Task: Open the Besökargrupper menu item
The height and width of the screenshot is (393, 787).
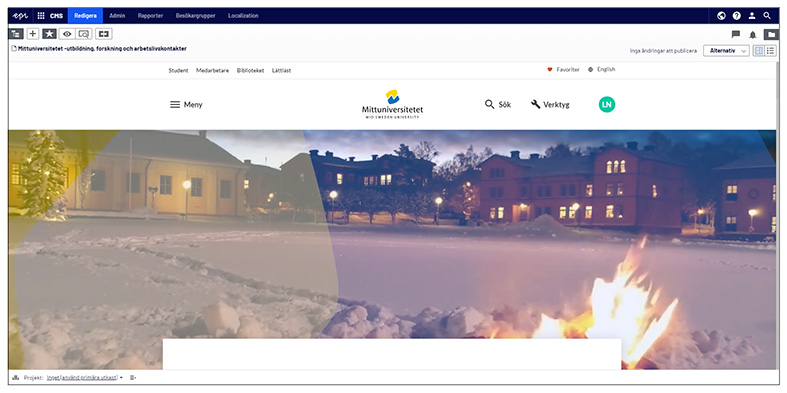Action: click(x=195, y=16)
